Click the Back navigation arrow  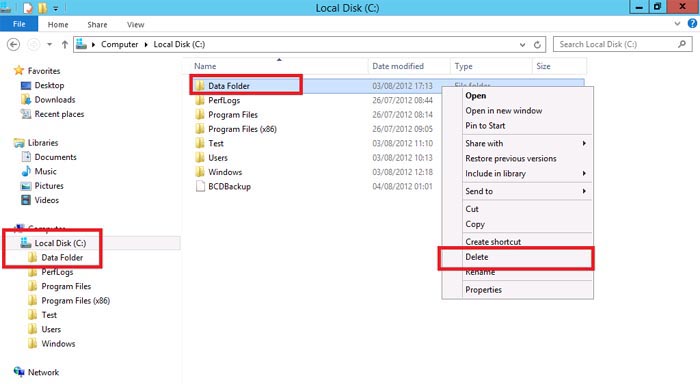[14, 44]
